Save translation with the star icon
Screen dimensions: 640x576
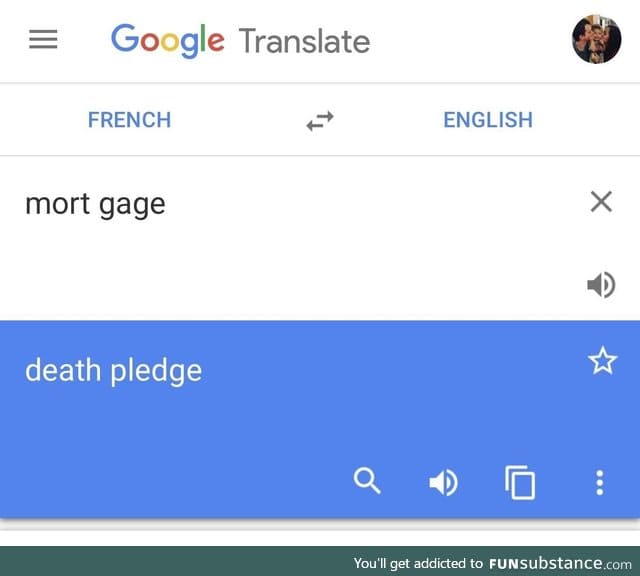[x=602, y=360]
